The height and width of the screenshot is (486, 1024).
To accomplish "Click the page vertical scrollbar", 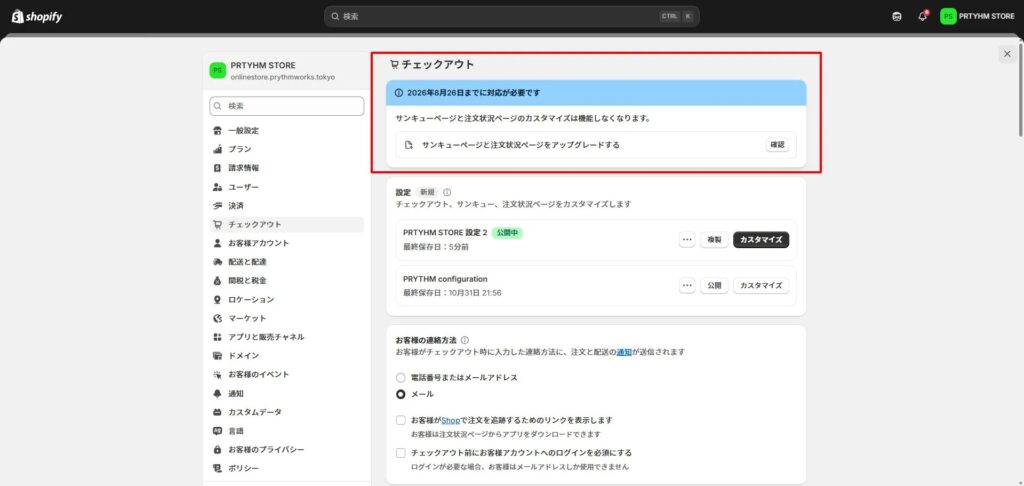I will [1020, 88].
